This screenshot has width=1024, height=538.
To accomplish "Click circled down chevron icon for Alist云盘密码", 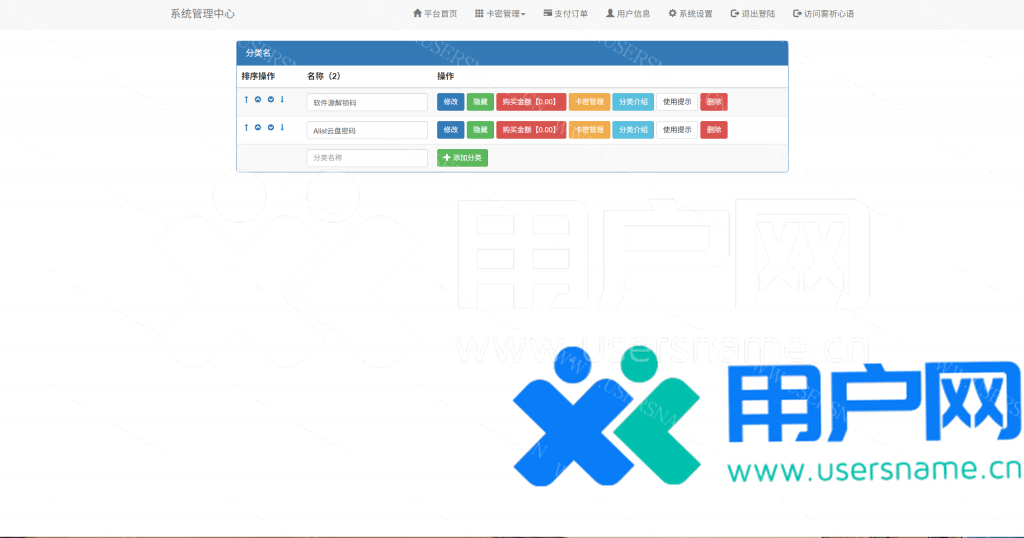I will pos(270,128).
